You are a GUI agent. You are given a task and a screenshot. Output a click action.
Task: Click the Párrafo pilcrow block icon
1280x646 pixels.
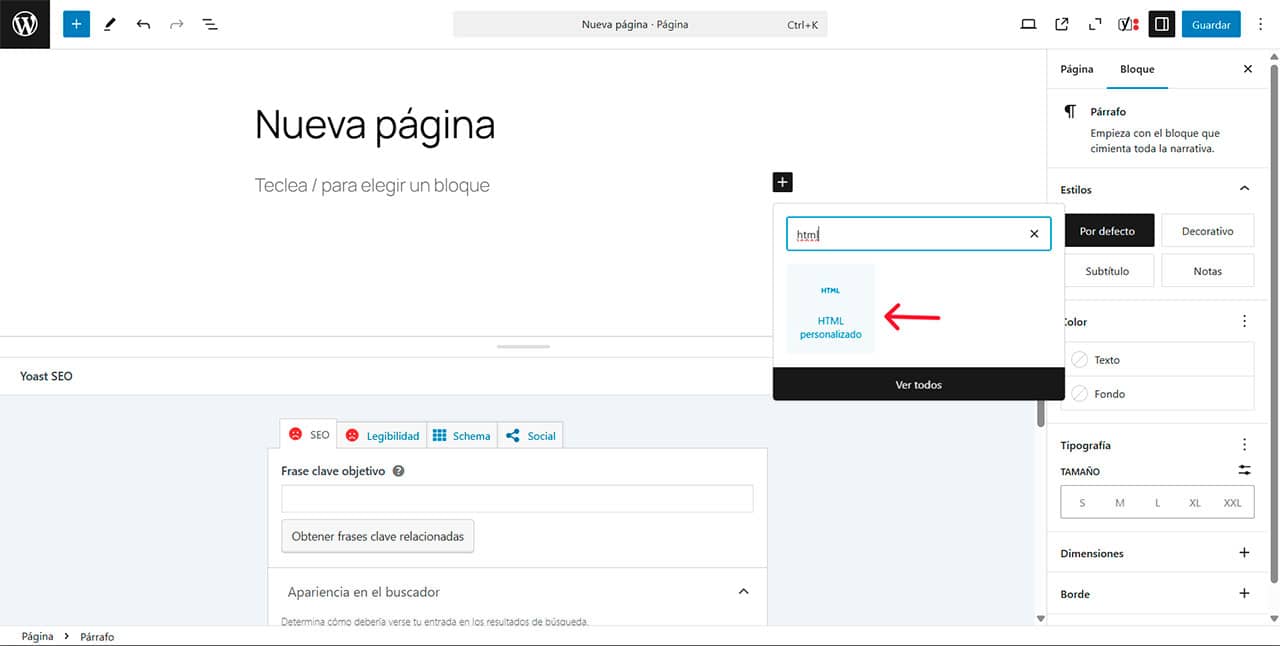[1070, 112]
